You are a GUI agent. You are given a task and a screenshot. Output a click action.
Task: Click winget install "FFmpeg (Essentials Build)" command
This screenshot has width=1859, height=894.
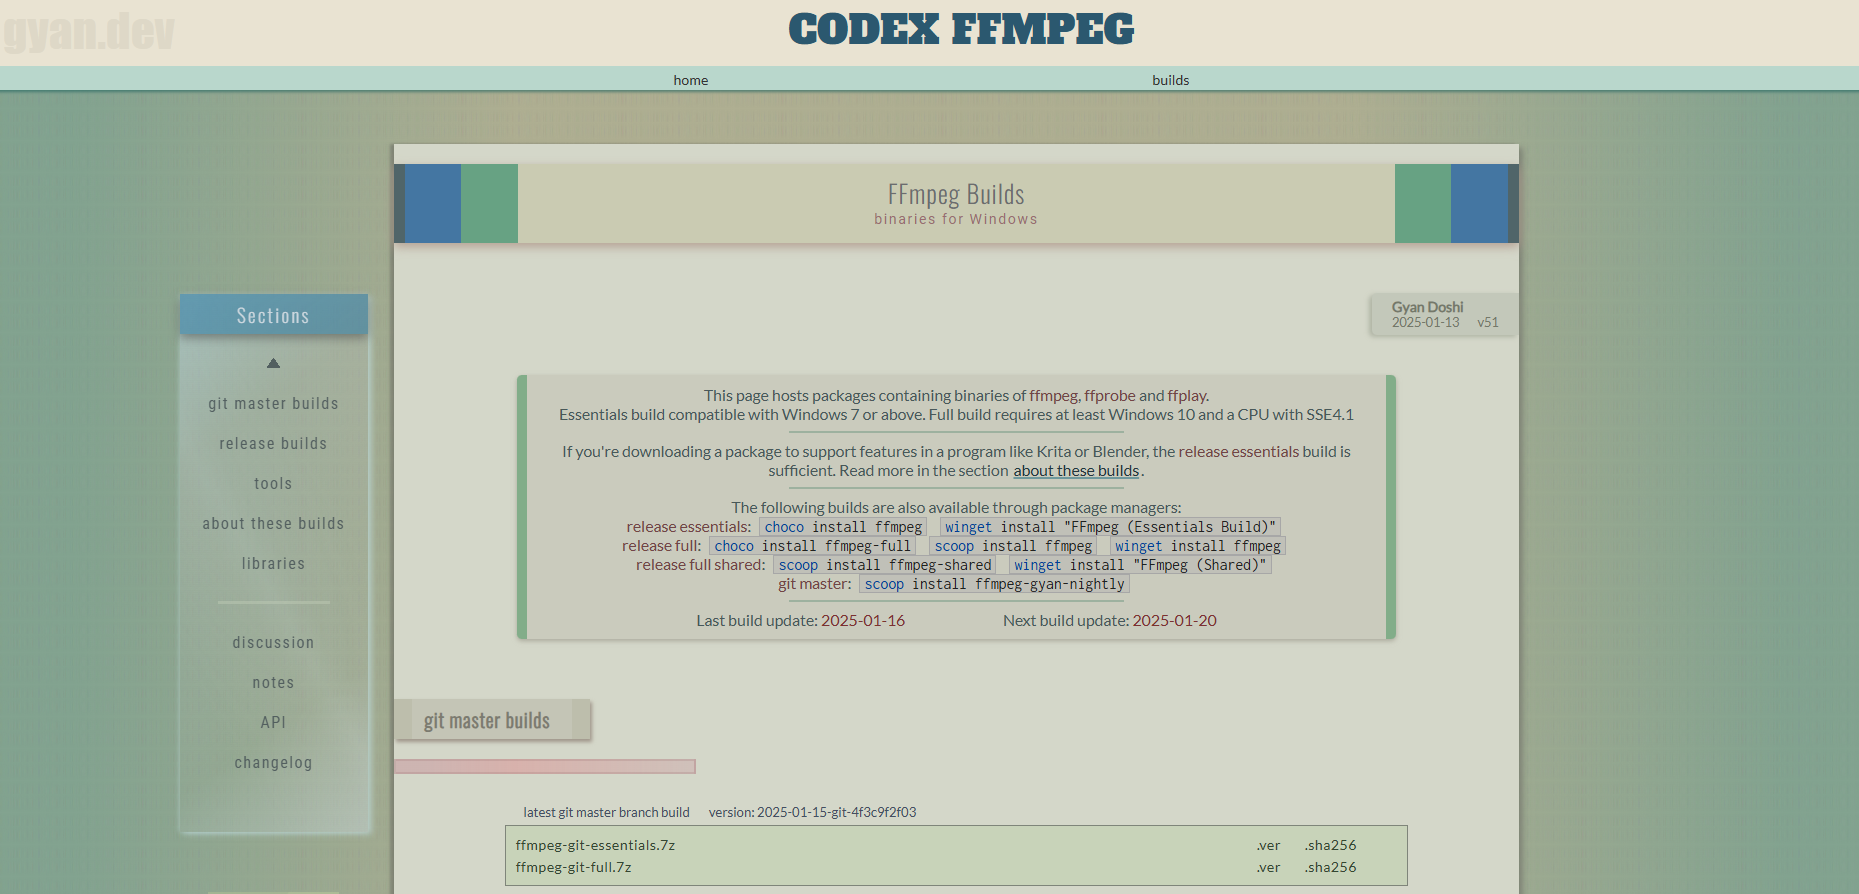pyautogui.click(x=1110, y=527)
